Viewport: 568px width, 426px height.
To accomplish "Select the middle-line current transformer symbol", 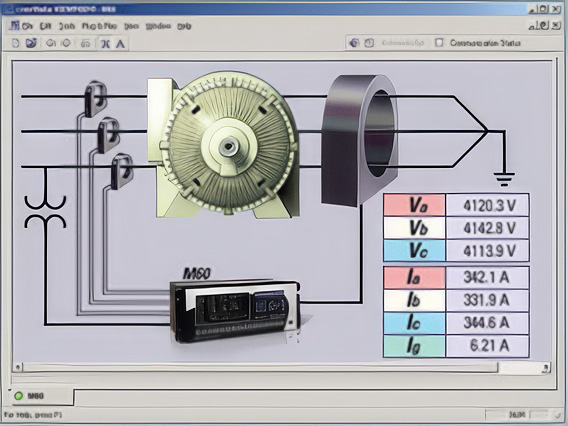I will click(x=108, y=135).
